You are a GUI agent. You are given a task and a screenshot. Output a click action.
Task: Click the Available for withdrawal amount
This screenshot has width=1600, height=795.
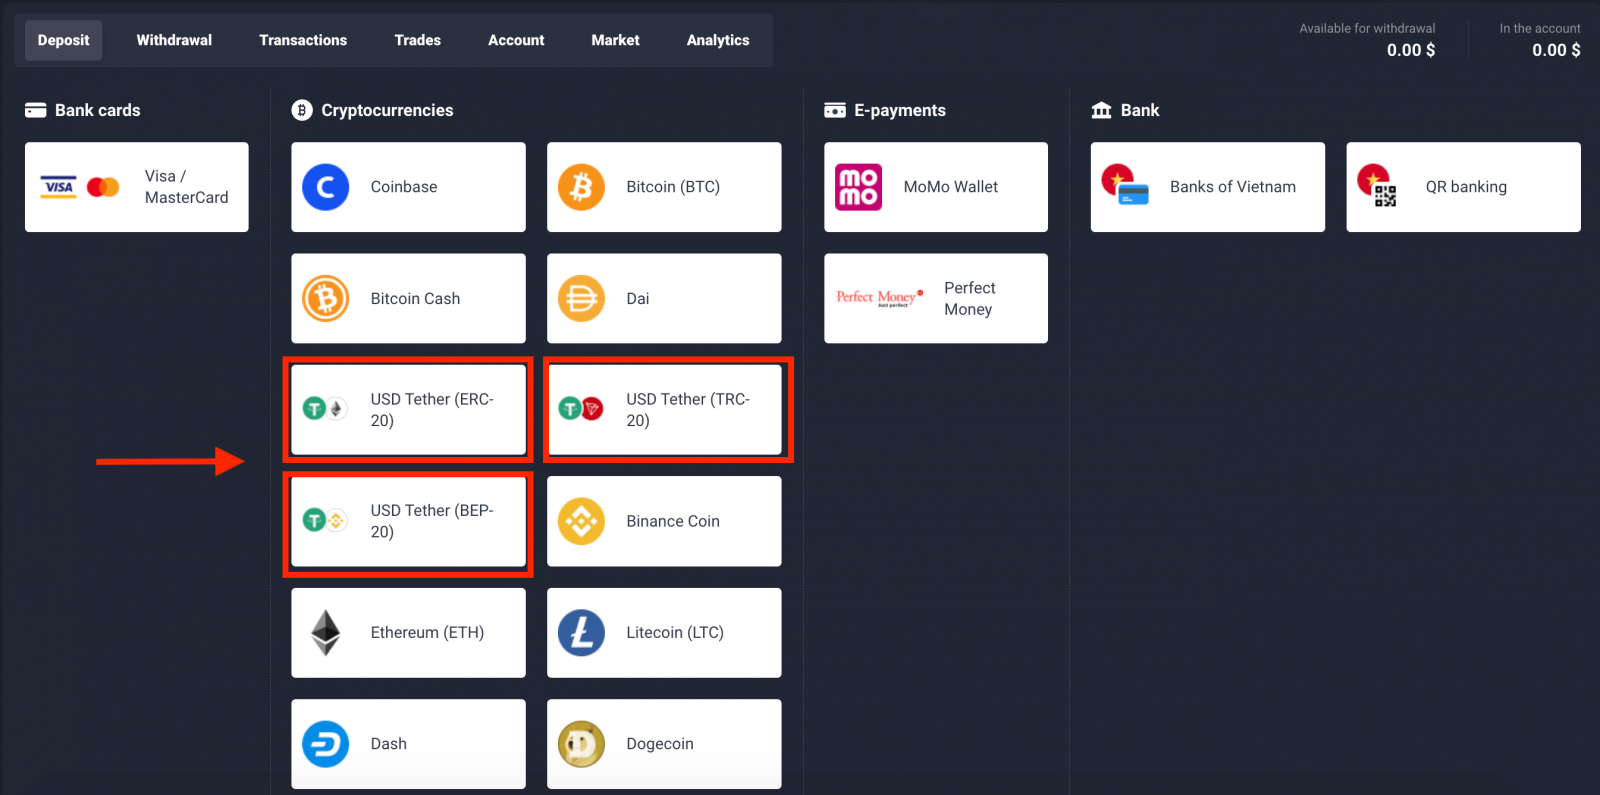(x=1410, y=50)
